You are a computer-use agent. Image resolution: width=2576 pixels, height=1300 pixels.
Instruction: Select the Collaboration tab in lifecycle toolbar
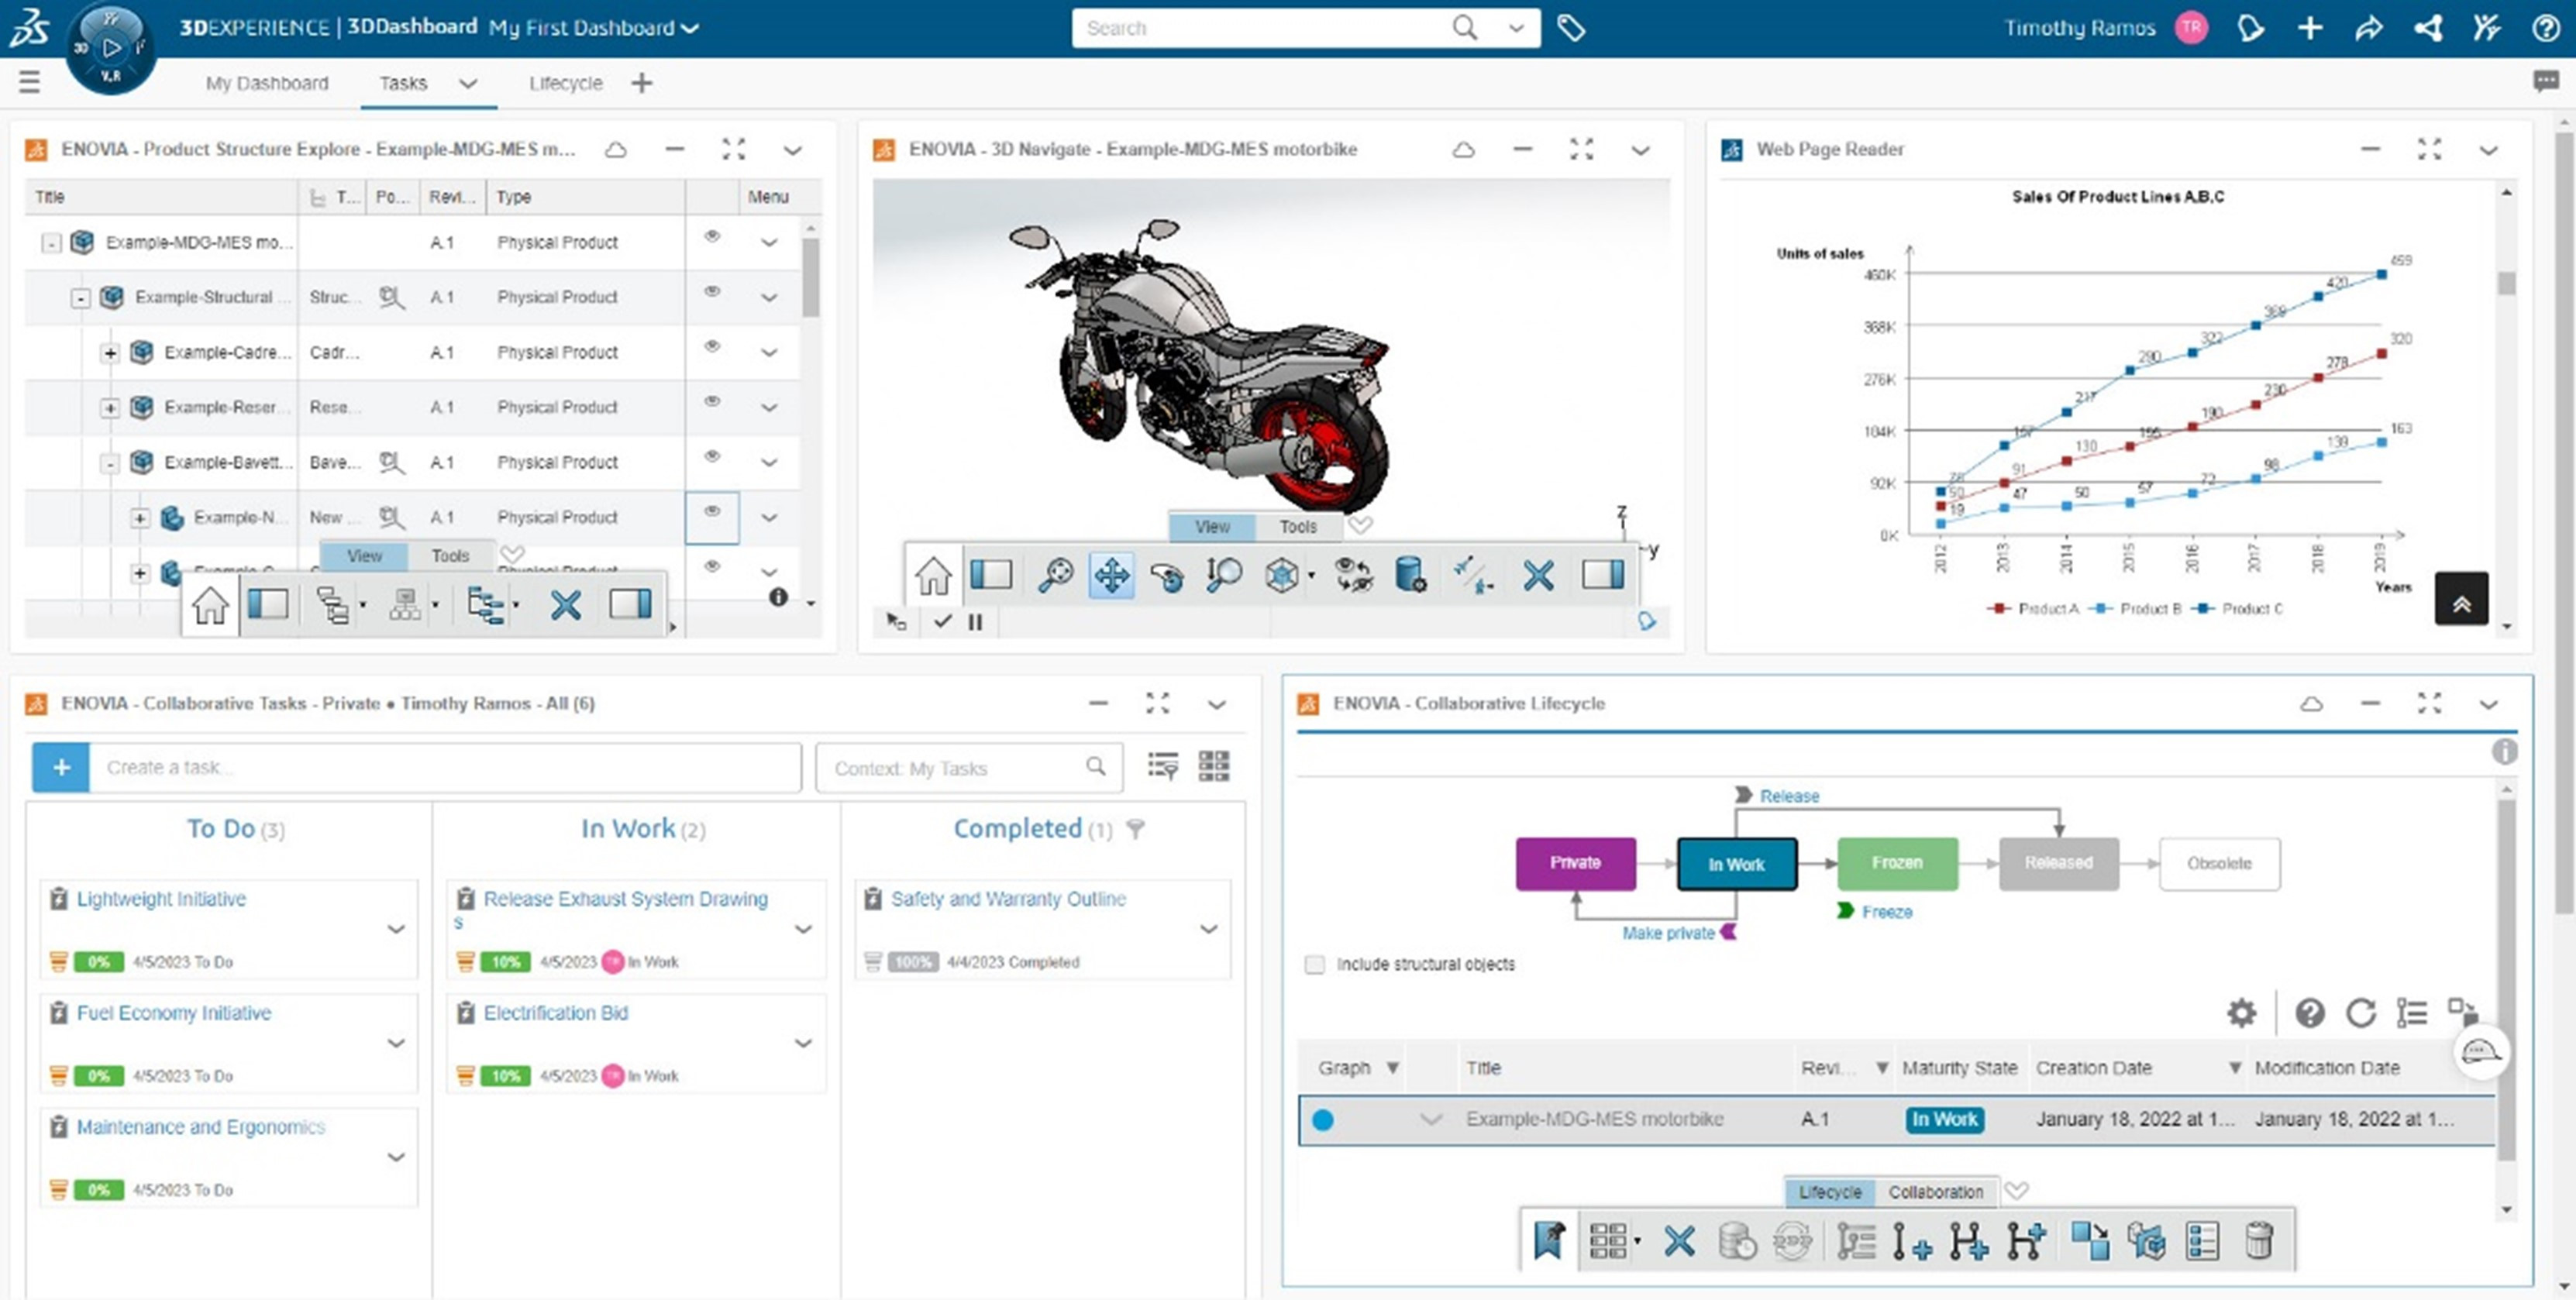pos(1935,1192)
